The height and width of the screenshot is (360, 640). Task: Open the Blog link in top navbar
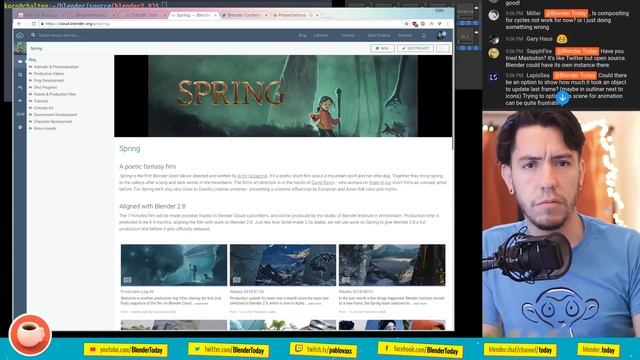point(302,36)
